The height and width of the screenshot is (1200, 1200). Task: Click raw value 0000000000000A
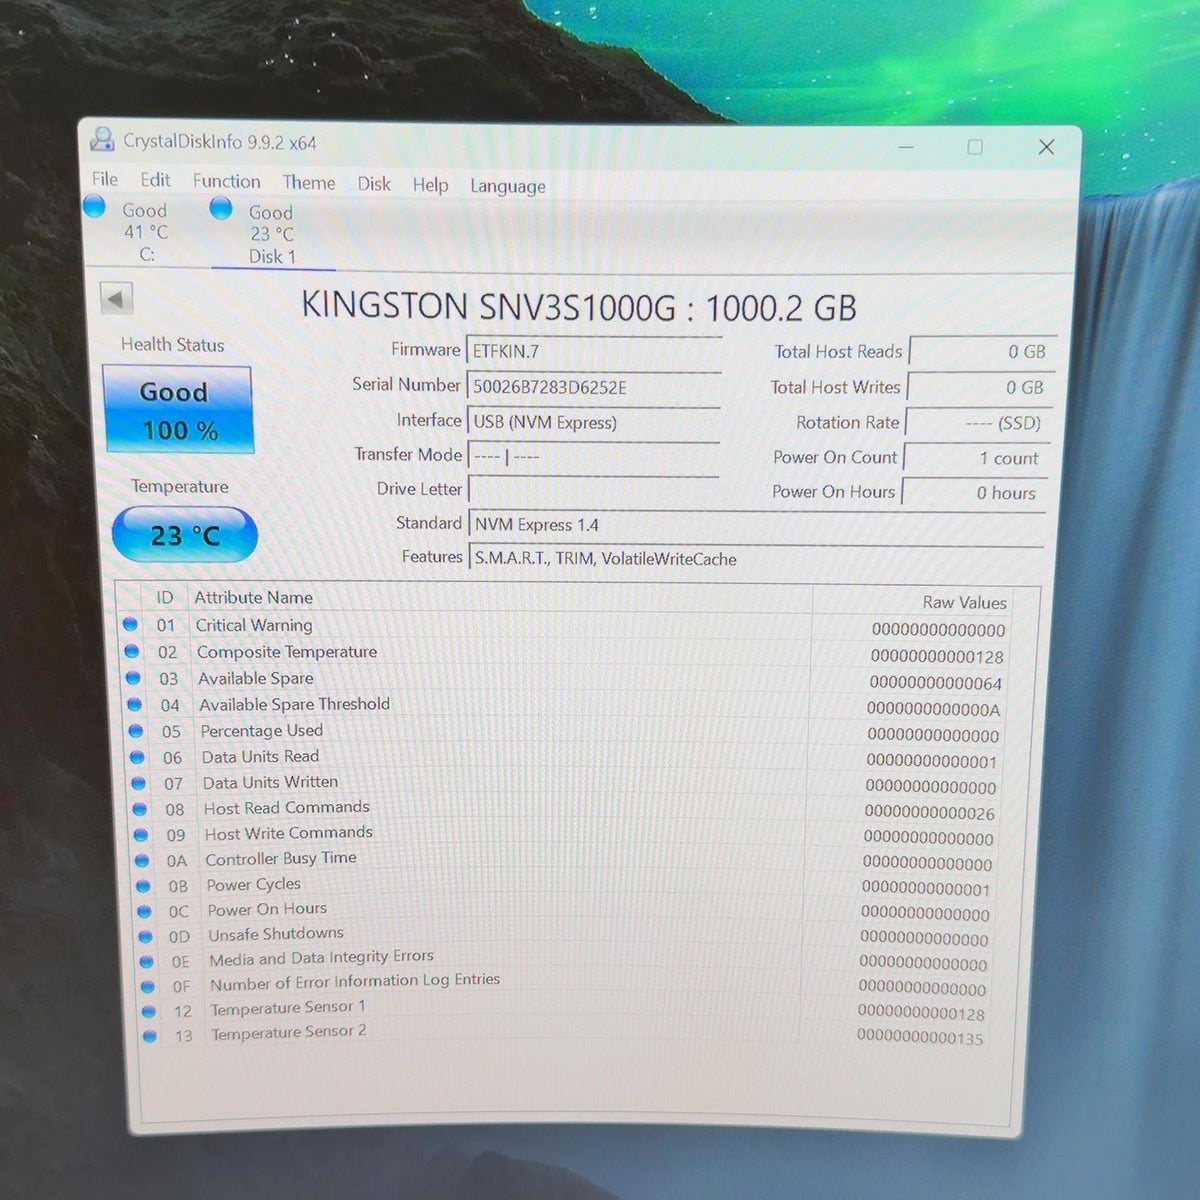[x=933, y=709]
